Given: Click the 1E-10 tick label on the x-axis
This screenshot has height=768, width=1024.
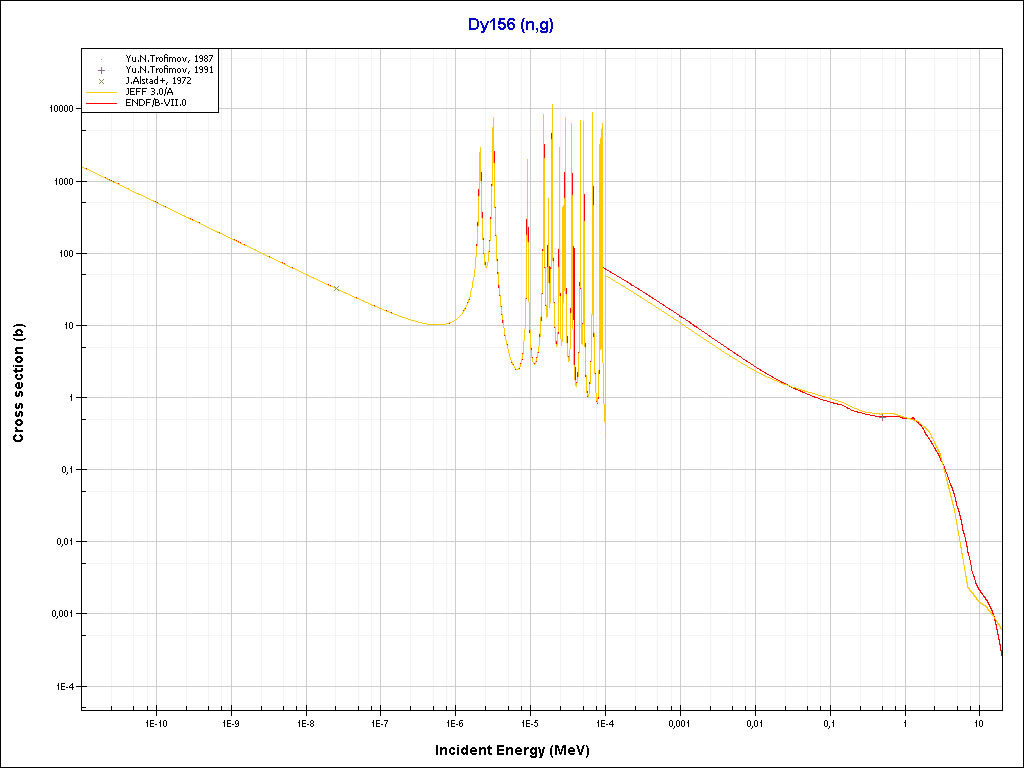Looking at the screenshot, I should (x=156, y=722).
